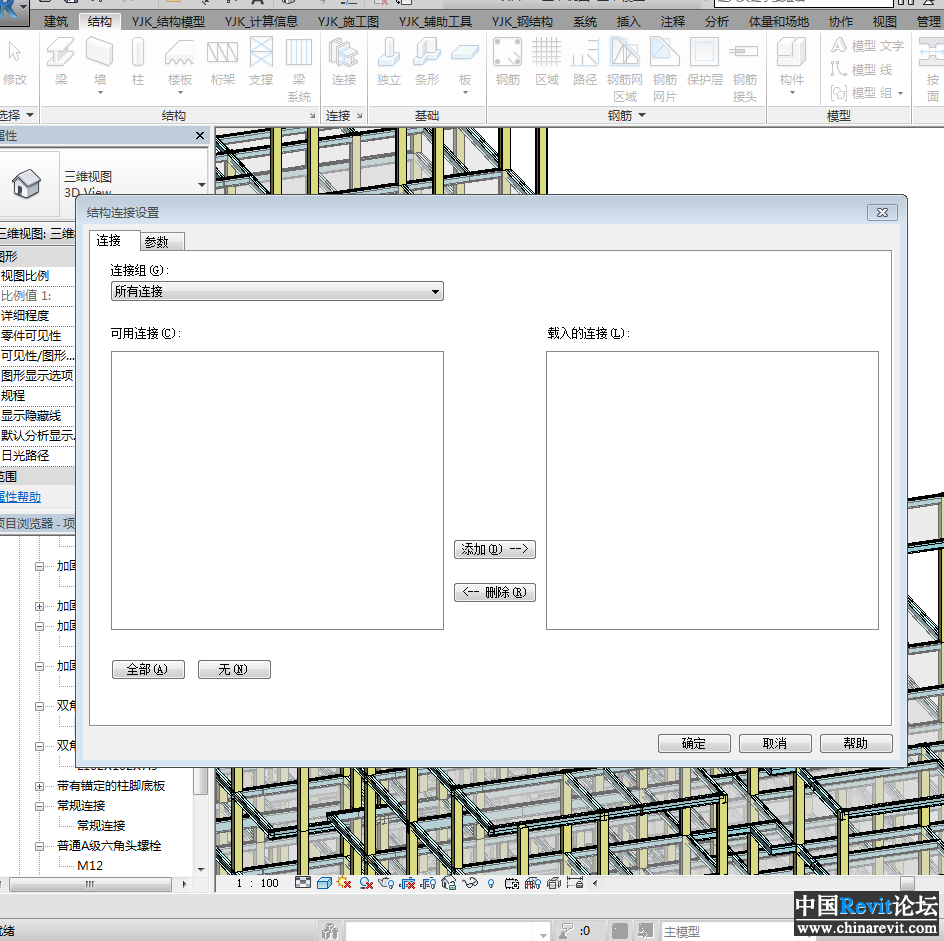Click the <-- 删除 button
This screenshot has width=944, height=941.
(495, 592)
